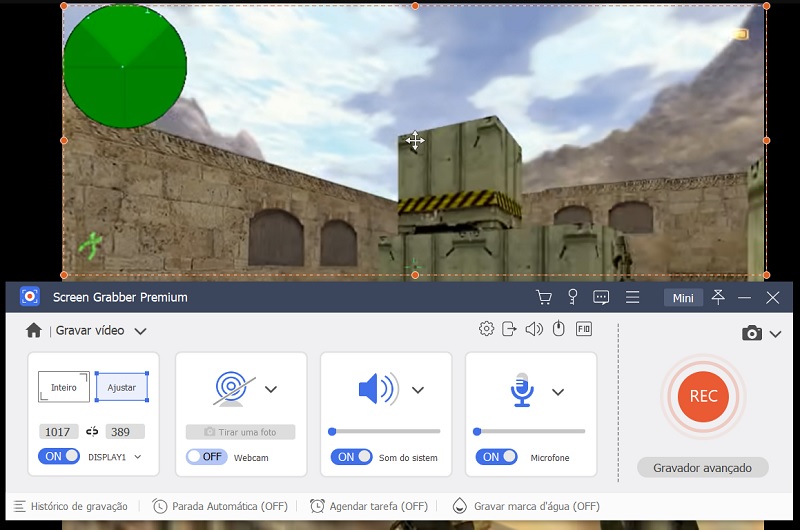The width and height of the screenshot is (800, 530).
Task: Open Gravar marca d'água (OFF) option
Action: 526,506
